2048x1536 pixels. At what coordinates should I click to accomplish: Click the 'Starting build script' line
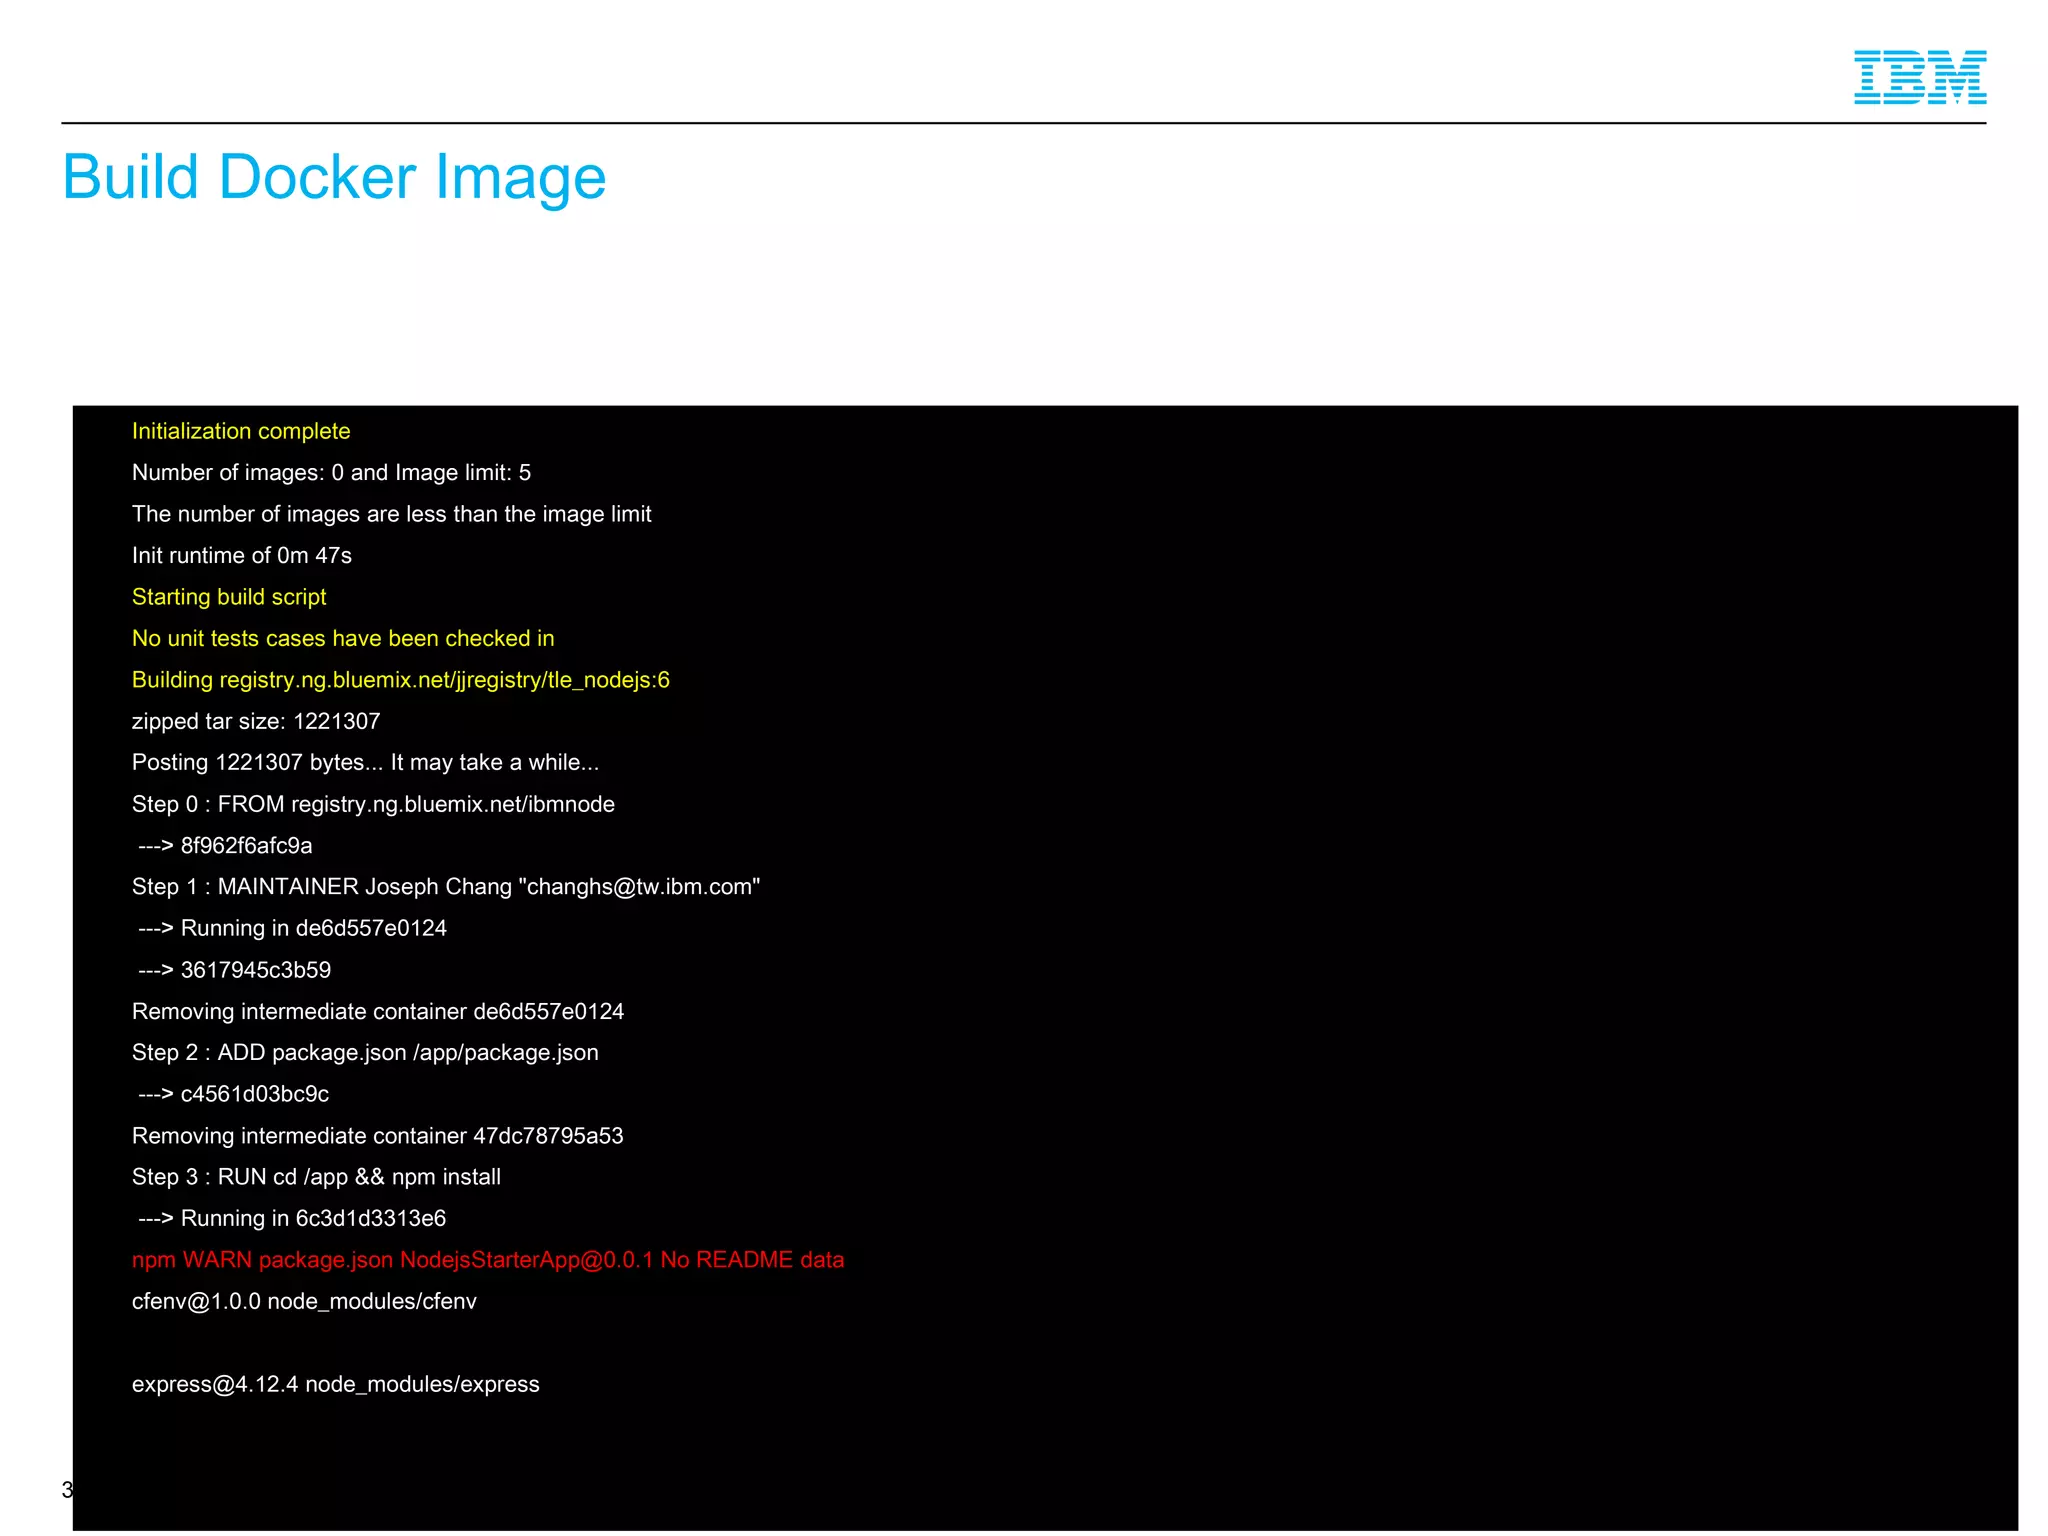click(x=229, y=597)
